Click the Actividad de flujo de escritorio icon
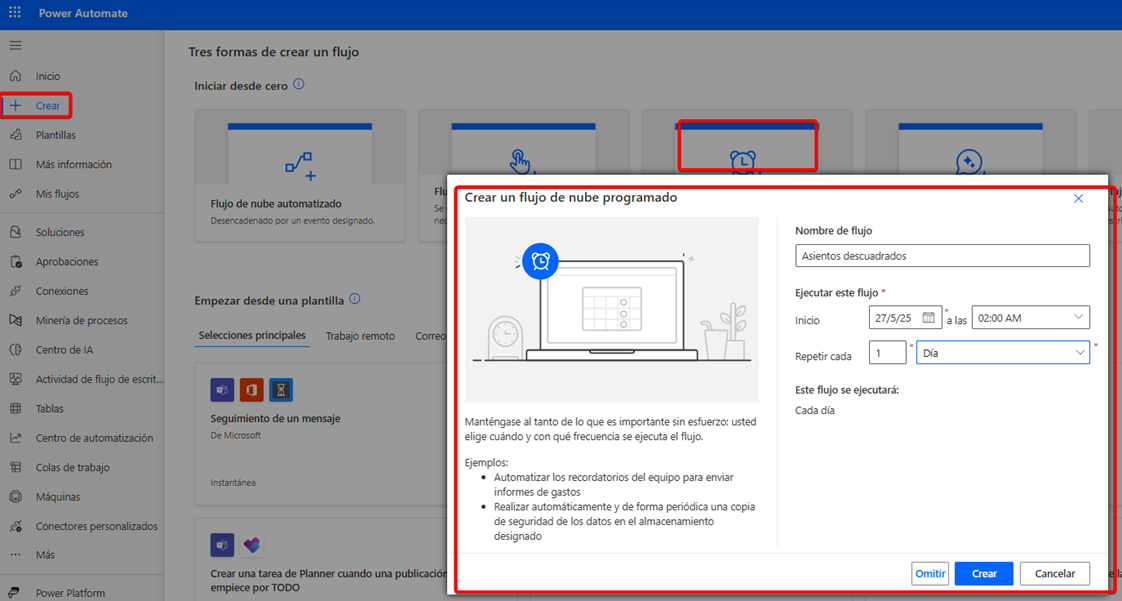Screen dimensions: 1122x601 [15, 380]
